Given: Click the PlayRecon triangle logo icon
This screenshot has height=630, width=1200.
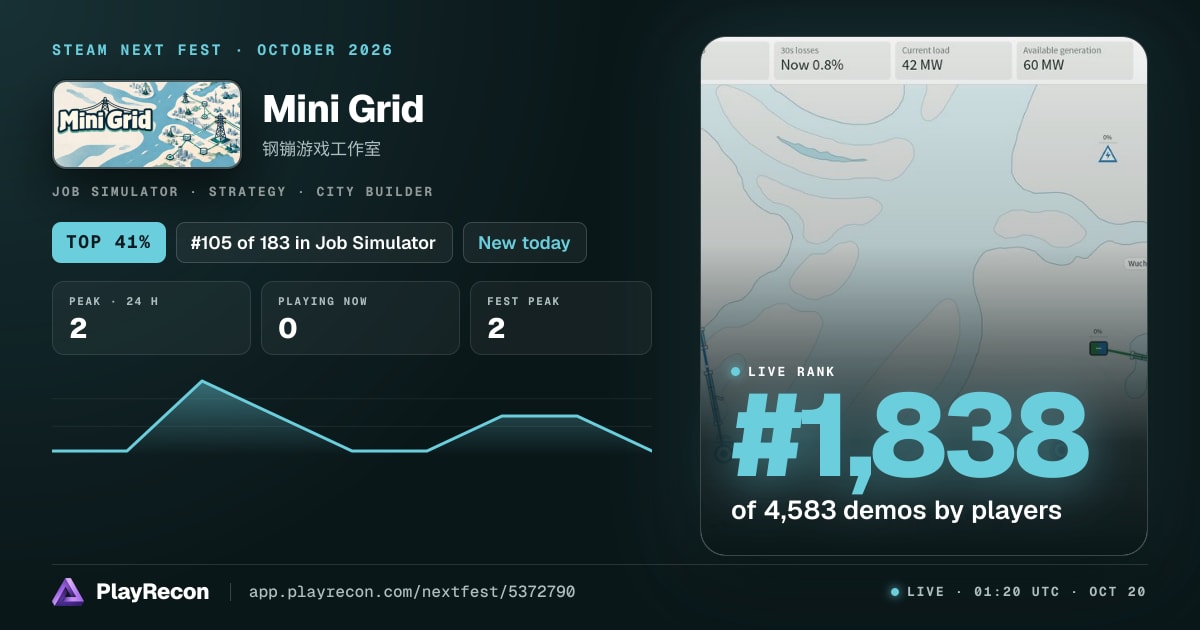Looking at the screenshot, I should click(x=68, y=592).
